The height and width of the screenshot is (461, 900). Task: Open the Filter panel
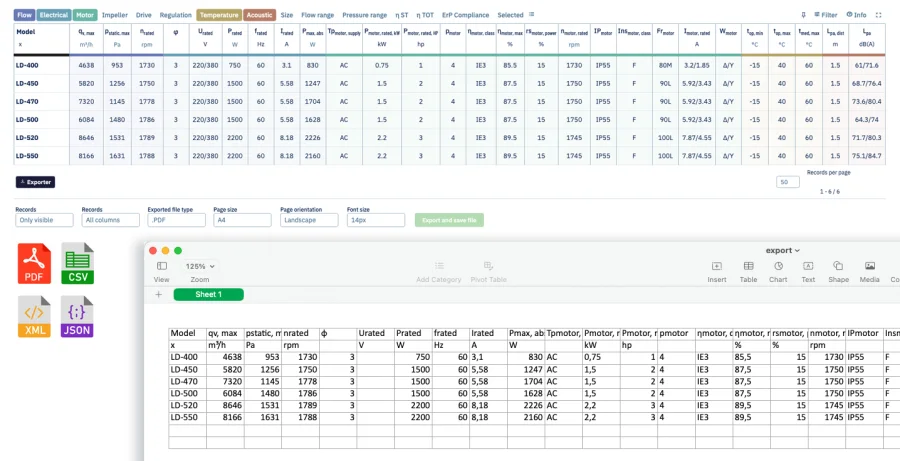click(x=826, y=15)
